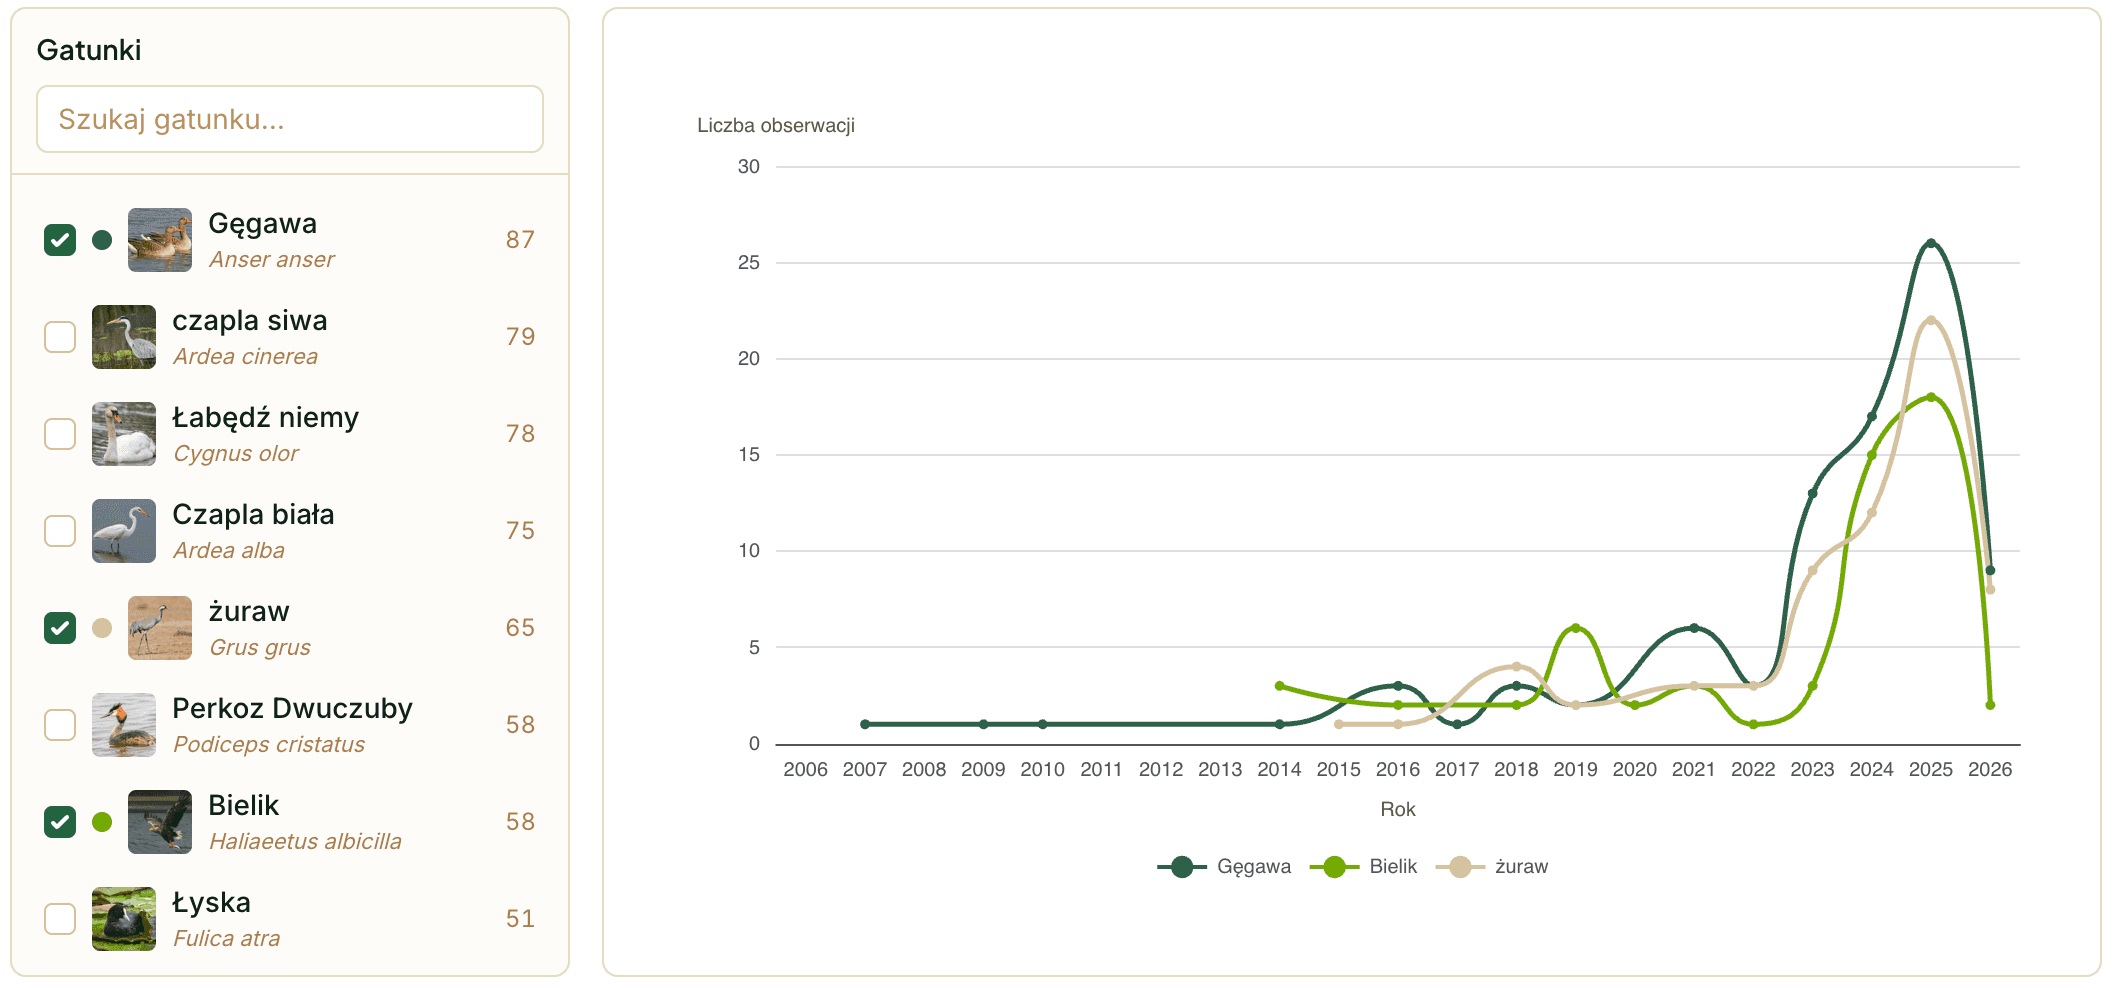The width and height of the screenshot is (2116, 988).
Task: Click the żuraw crane thumbnail
Action: tap(160, 628)
